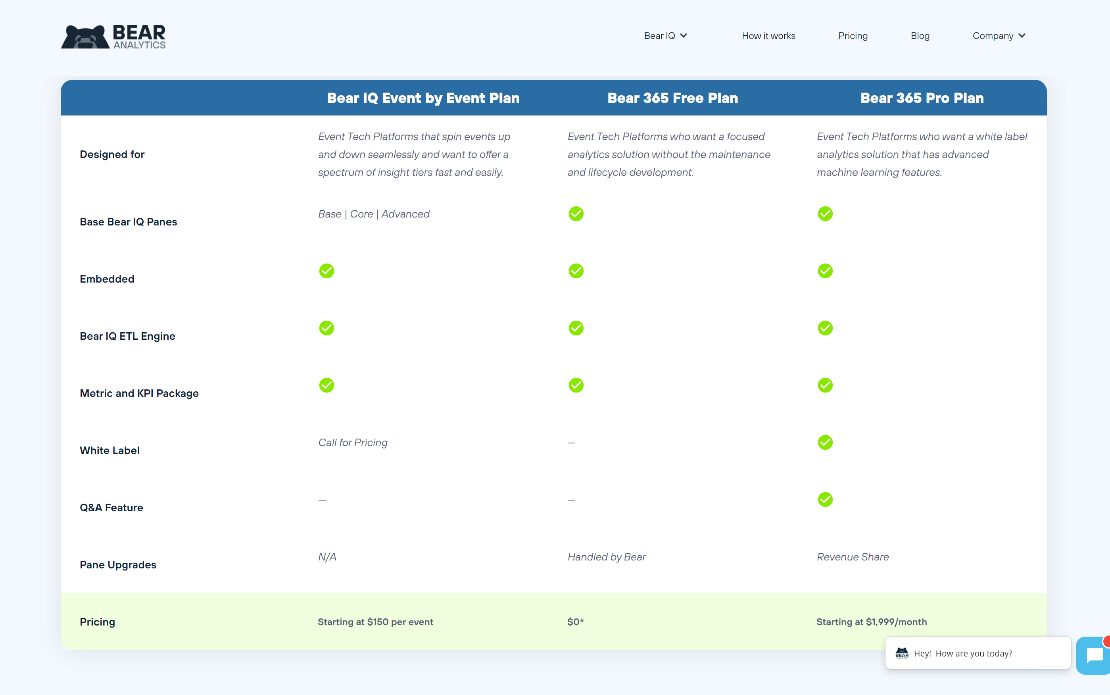This screenshot has height=695, width=1110.
Task: Click the Free Plan 'Designed for' description
Action: coord(669,154)
